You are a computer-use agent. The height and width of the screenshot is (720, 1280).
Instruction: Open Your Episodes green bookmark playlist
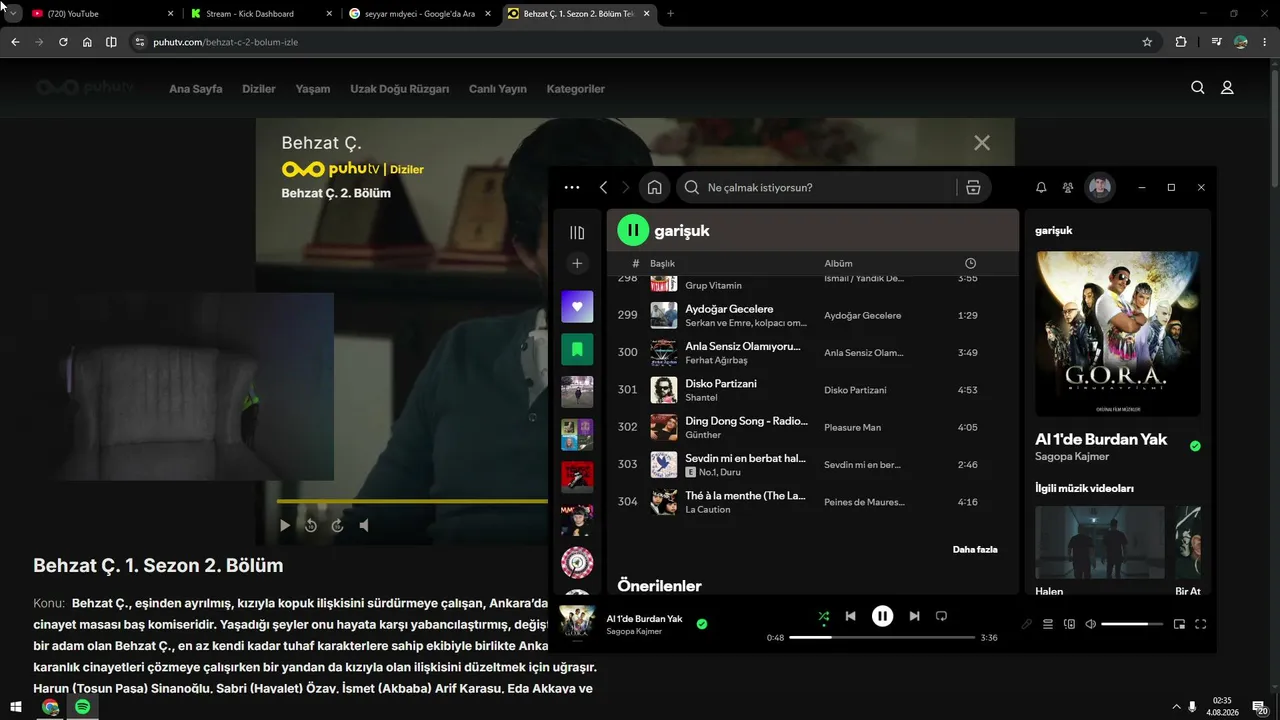(577, 349)
